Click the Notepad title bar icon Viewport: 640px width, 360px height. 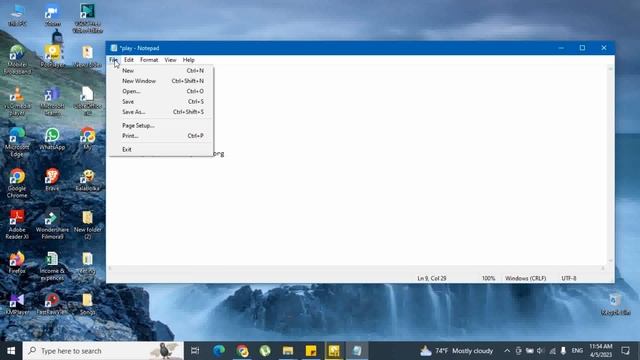tap(114, 48)
